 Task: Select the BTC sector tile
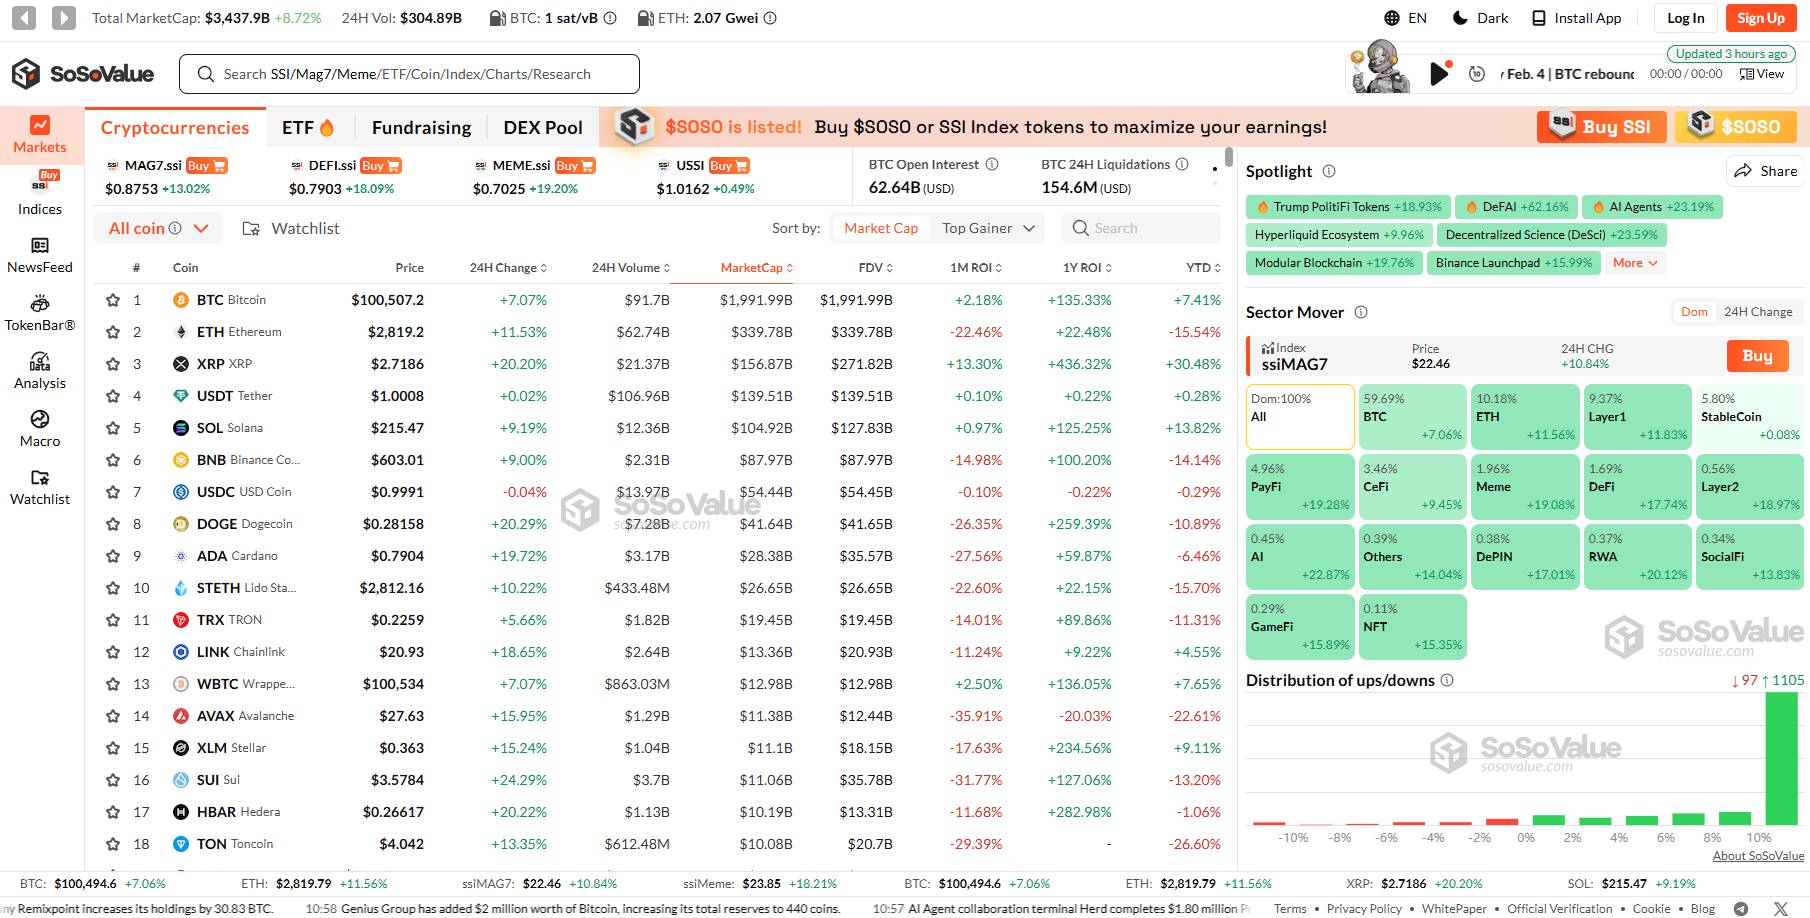(1412, 416)
